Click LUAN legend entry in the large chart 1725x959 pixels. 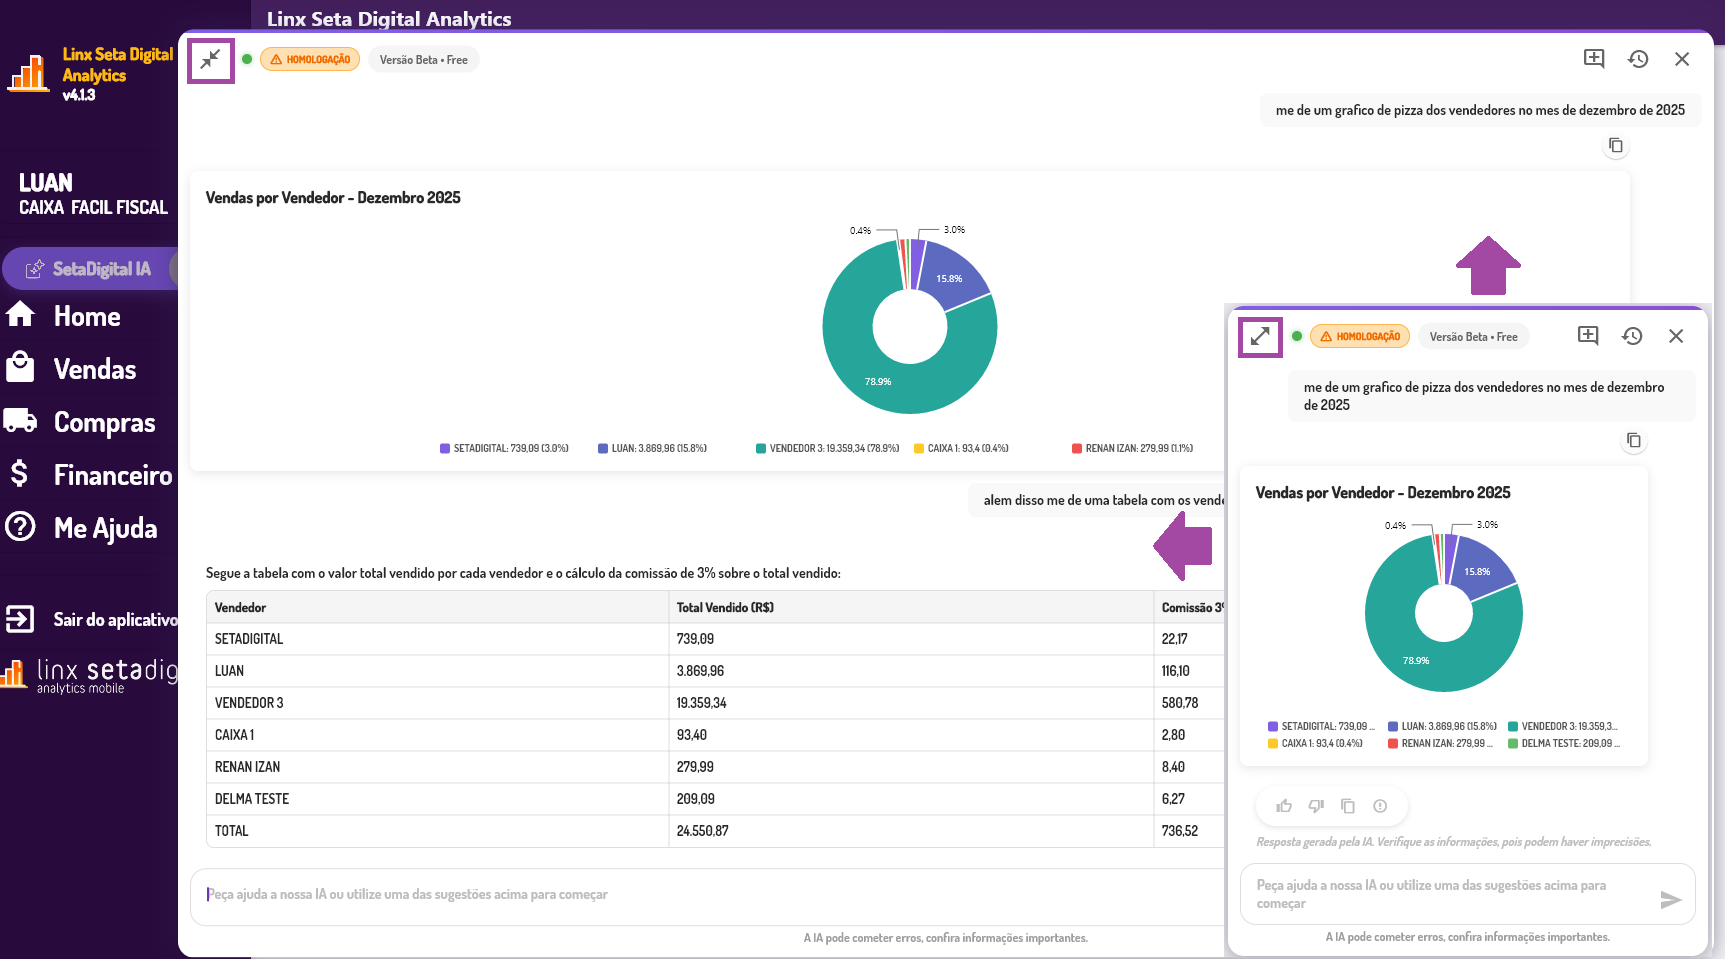click(652, 448)
